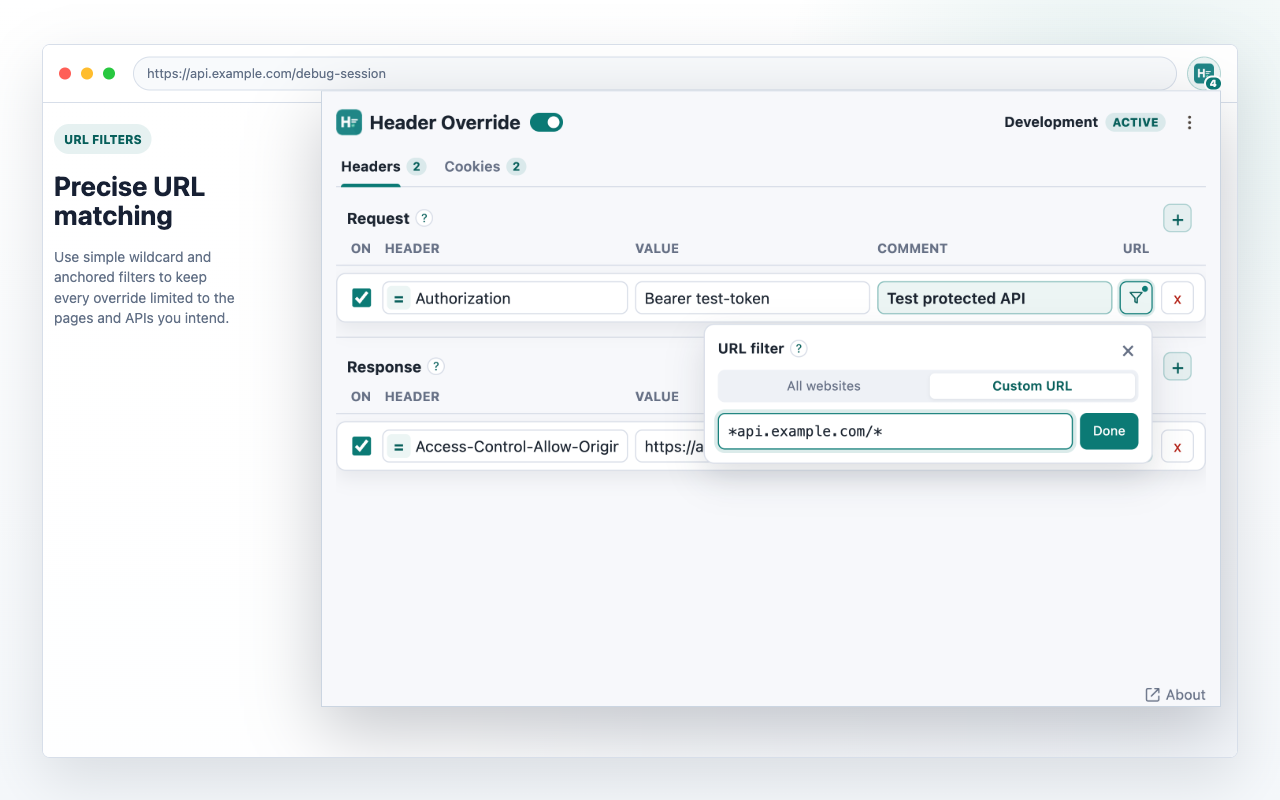The width and height of the screenshot is (1280, 800).
Task: Switch to the Headers tab
Action: (x=383, y=167)
